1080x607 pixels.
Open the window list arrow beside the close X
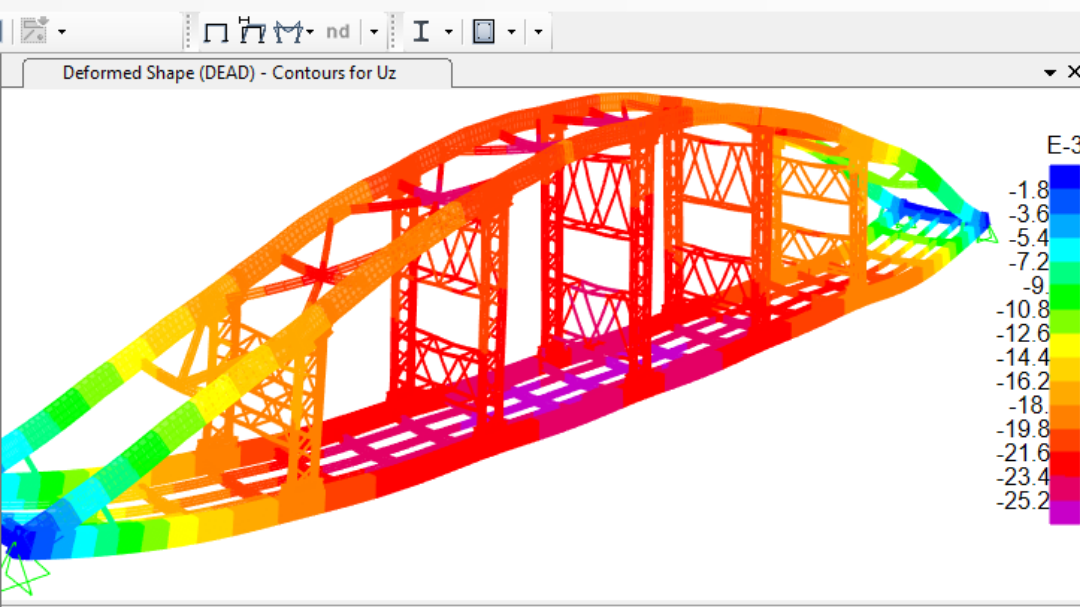click(1050, 73)
